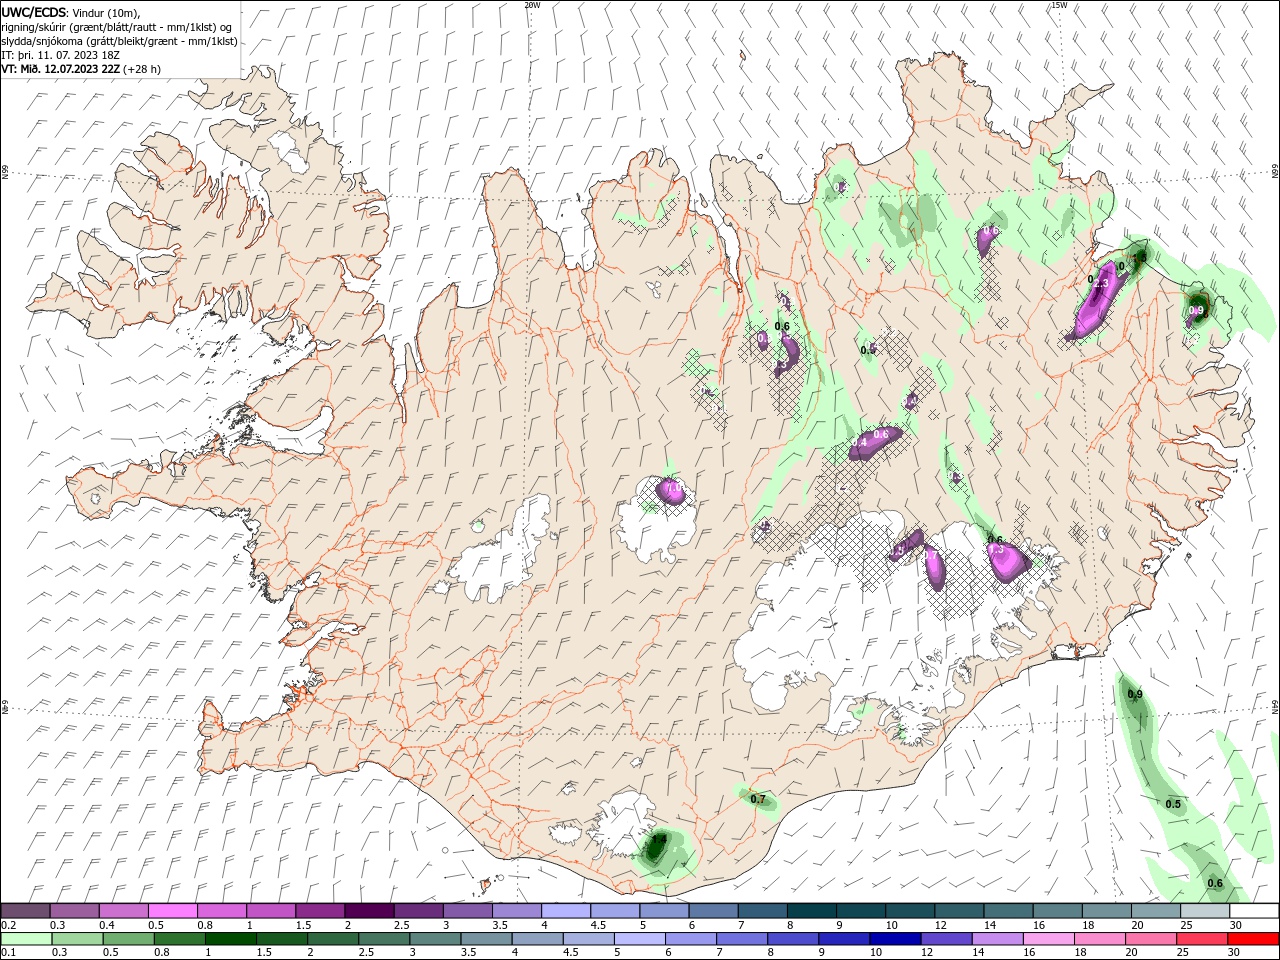Click the dark teal 8 mm snow legend swatch
The height and width of the screenshot is (960, 1280).
point(812,911)
